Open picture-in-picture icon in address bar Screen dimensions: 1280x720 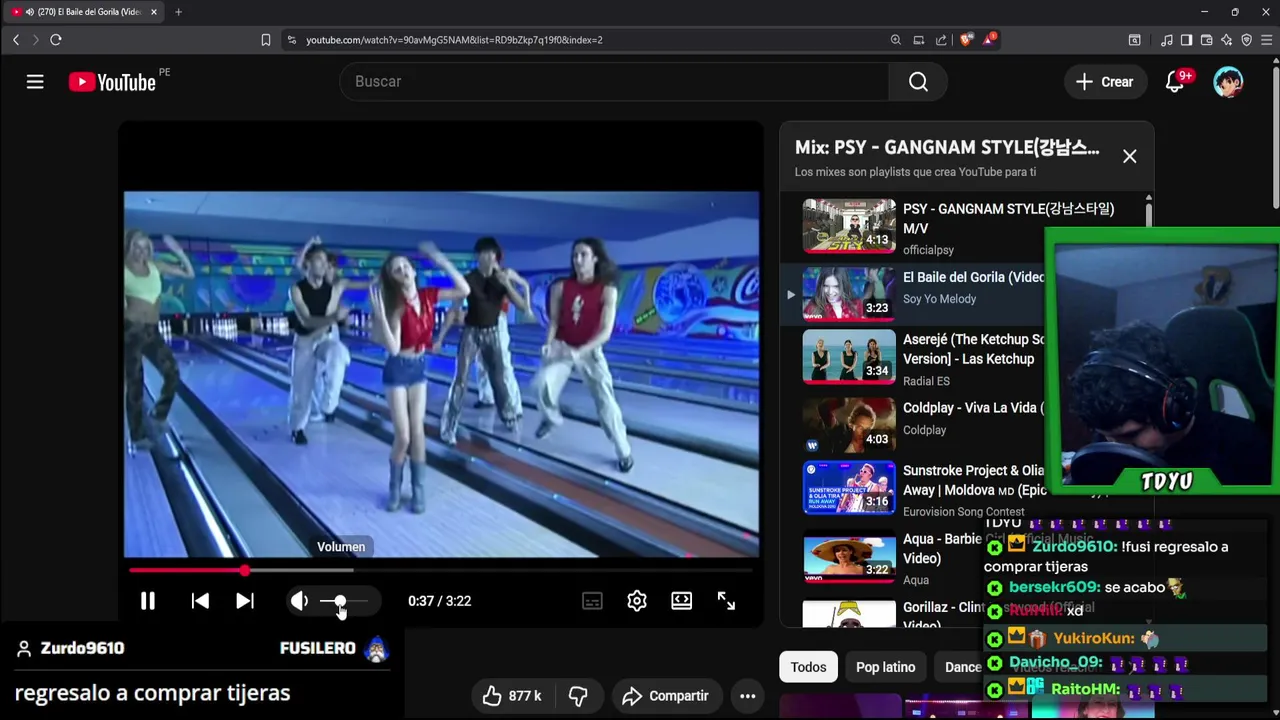tap(918, 40)
